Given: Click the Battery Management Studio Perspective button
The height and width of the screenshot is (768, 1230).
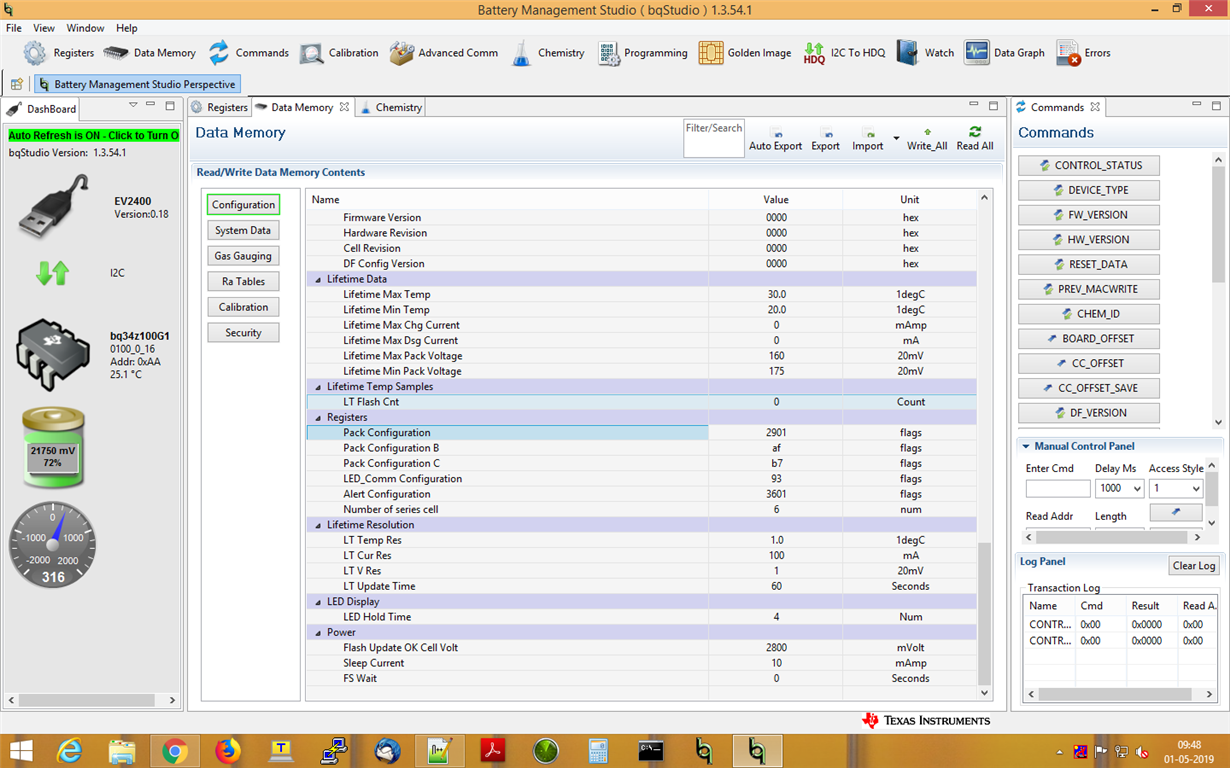Looking at the screenshot, I should [136, 84].
